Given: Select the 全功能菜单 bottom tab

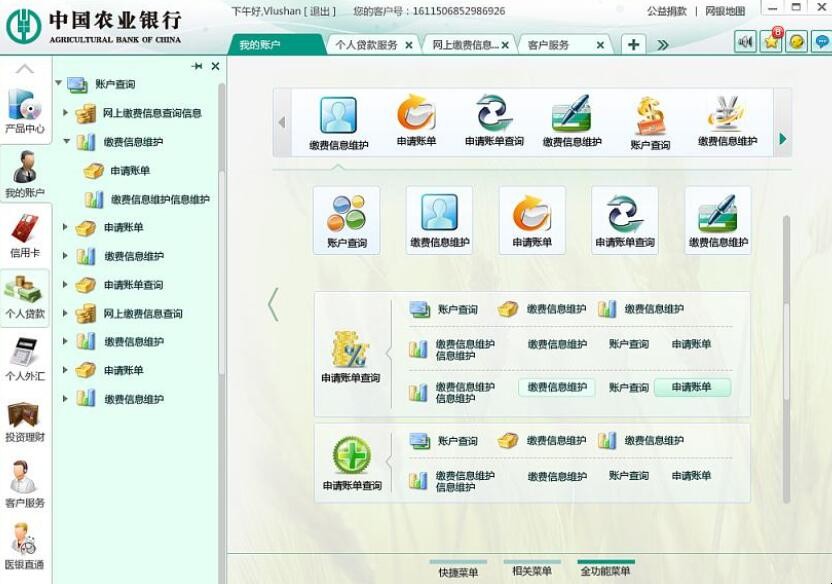Looking at the screenshot, I should tap(606, 571).
